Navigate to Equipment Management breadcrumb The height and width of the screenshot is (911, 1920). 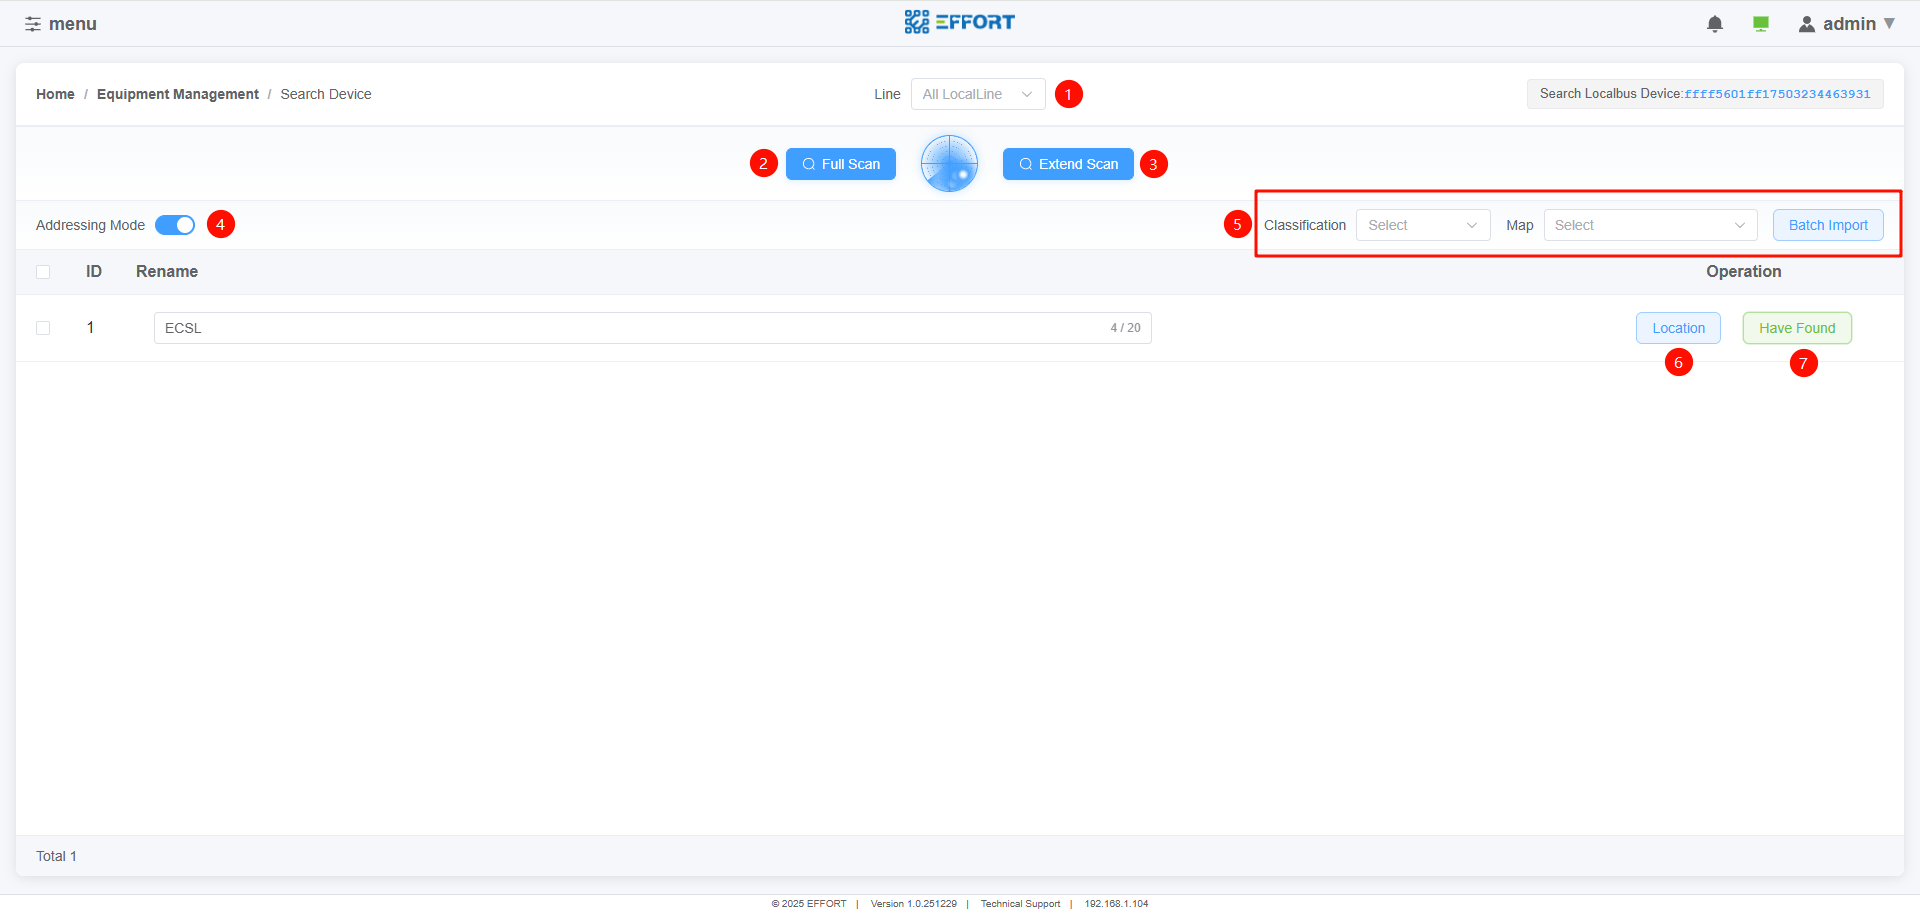[x=177, y=94]
